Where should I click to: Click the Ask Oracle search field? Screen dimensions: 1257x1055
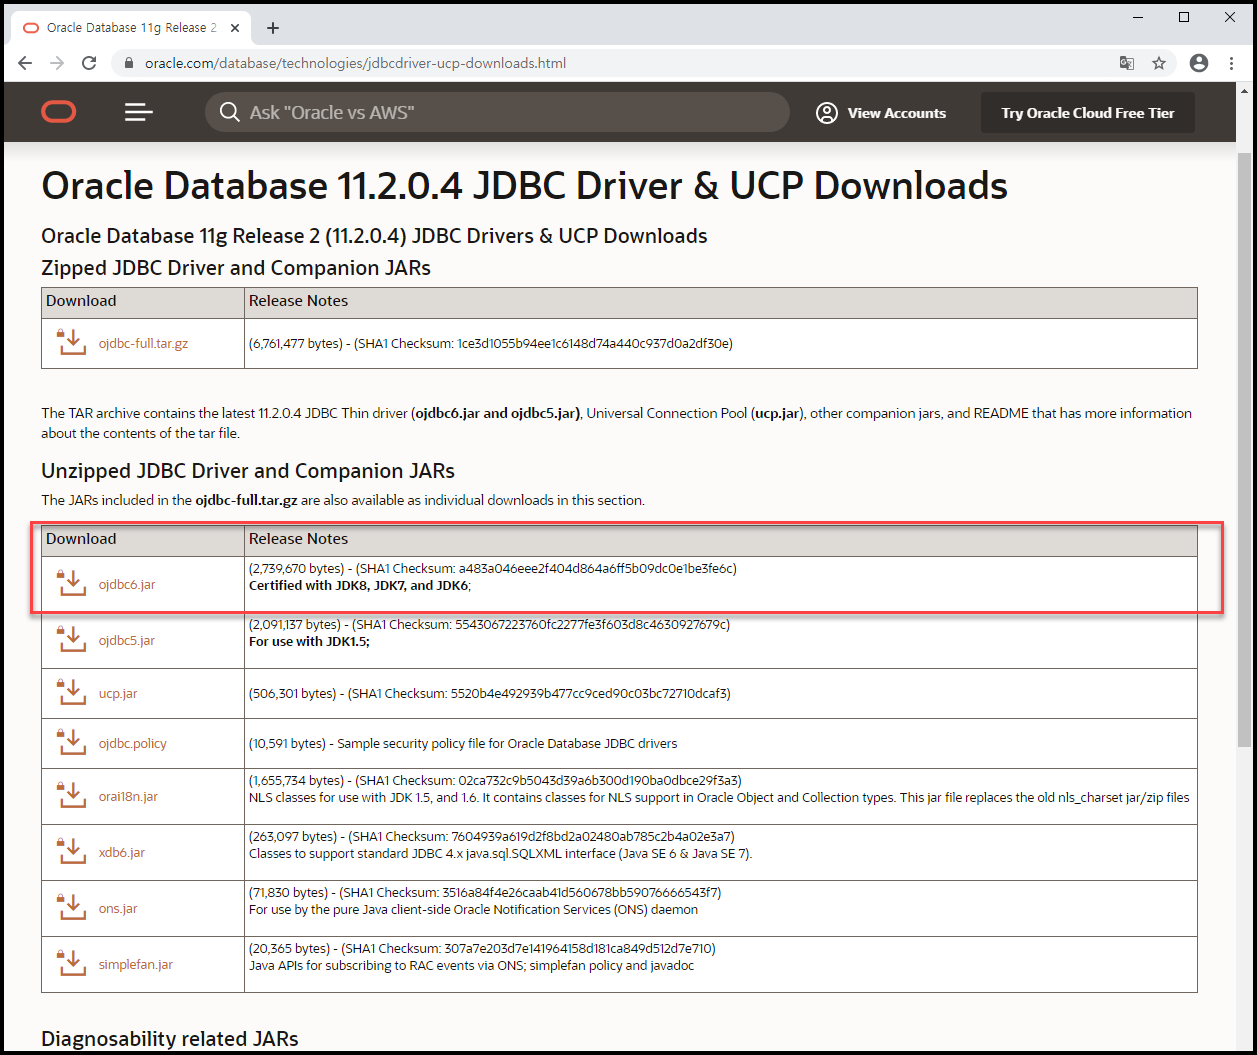coord(497,112)
